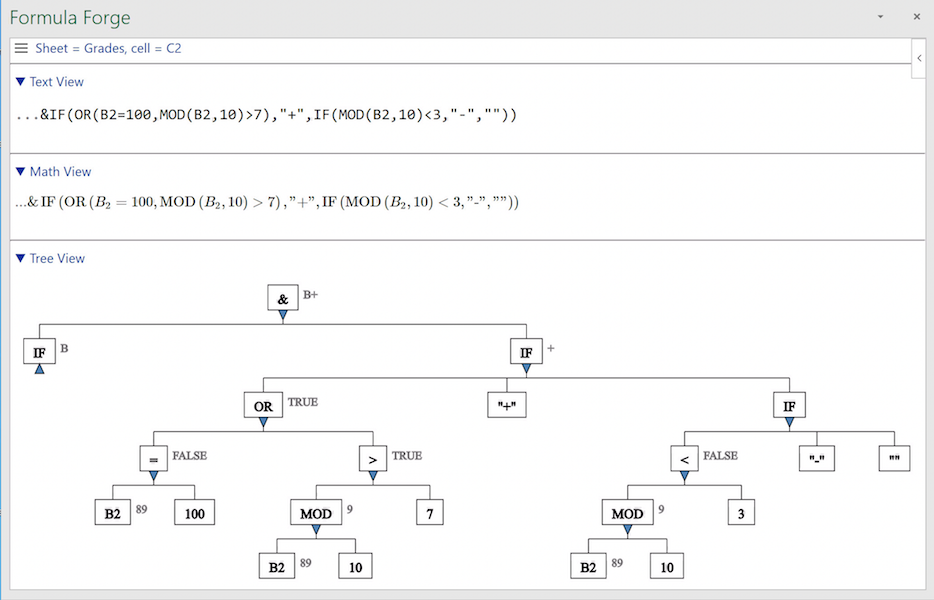The image size is (934, 600).
Task: Collapse the equals node triangle
Action: click(154, 476)
